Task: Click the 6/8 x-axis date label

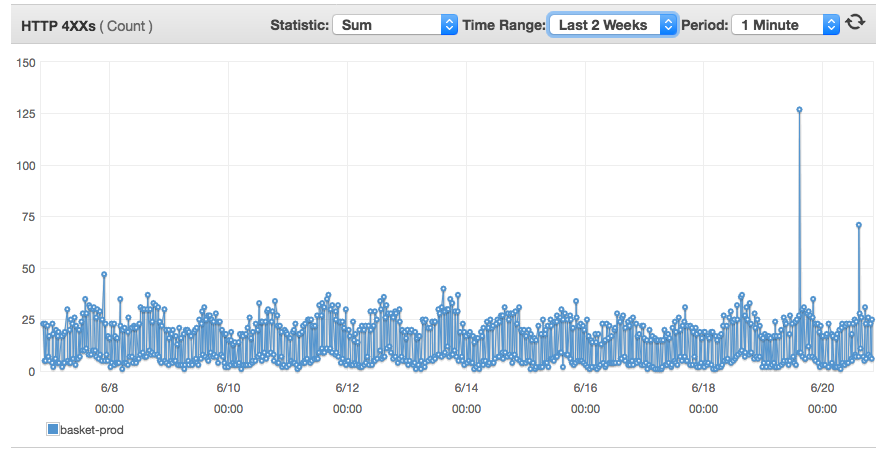Action: (109, 388)
